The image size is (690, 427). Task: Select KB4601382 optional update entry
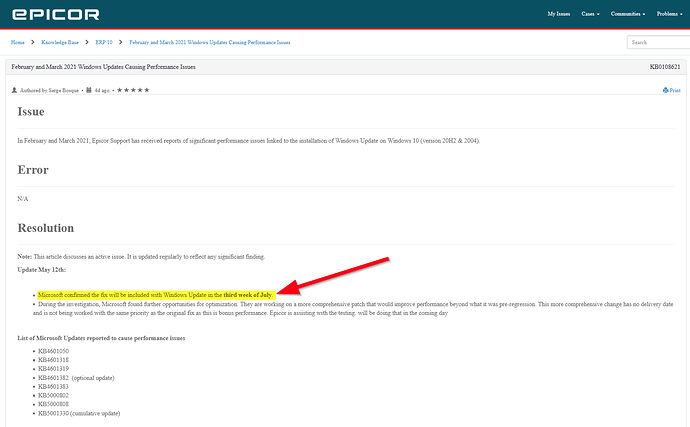click(x=76, y=378)
